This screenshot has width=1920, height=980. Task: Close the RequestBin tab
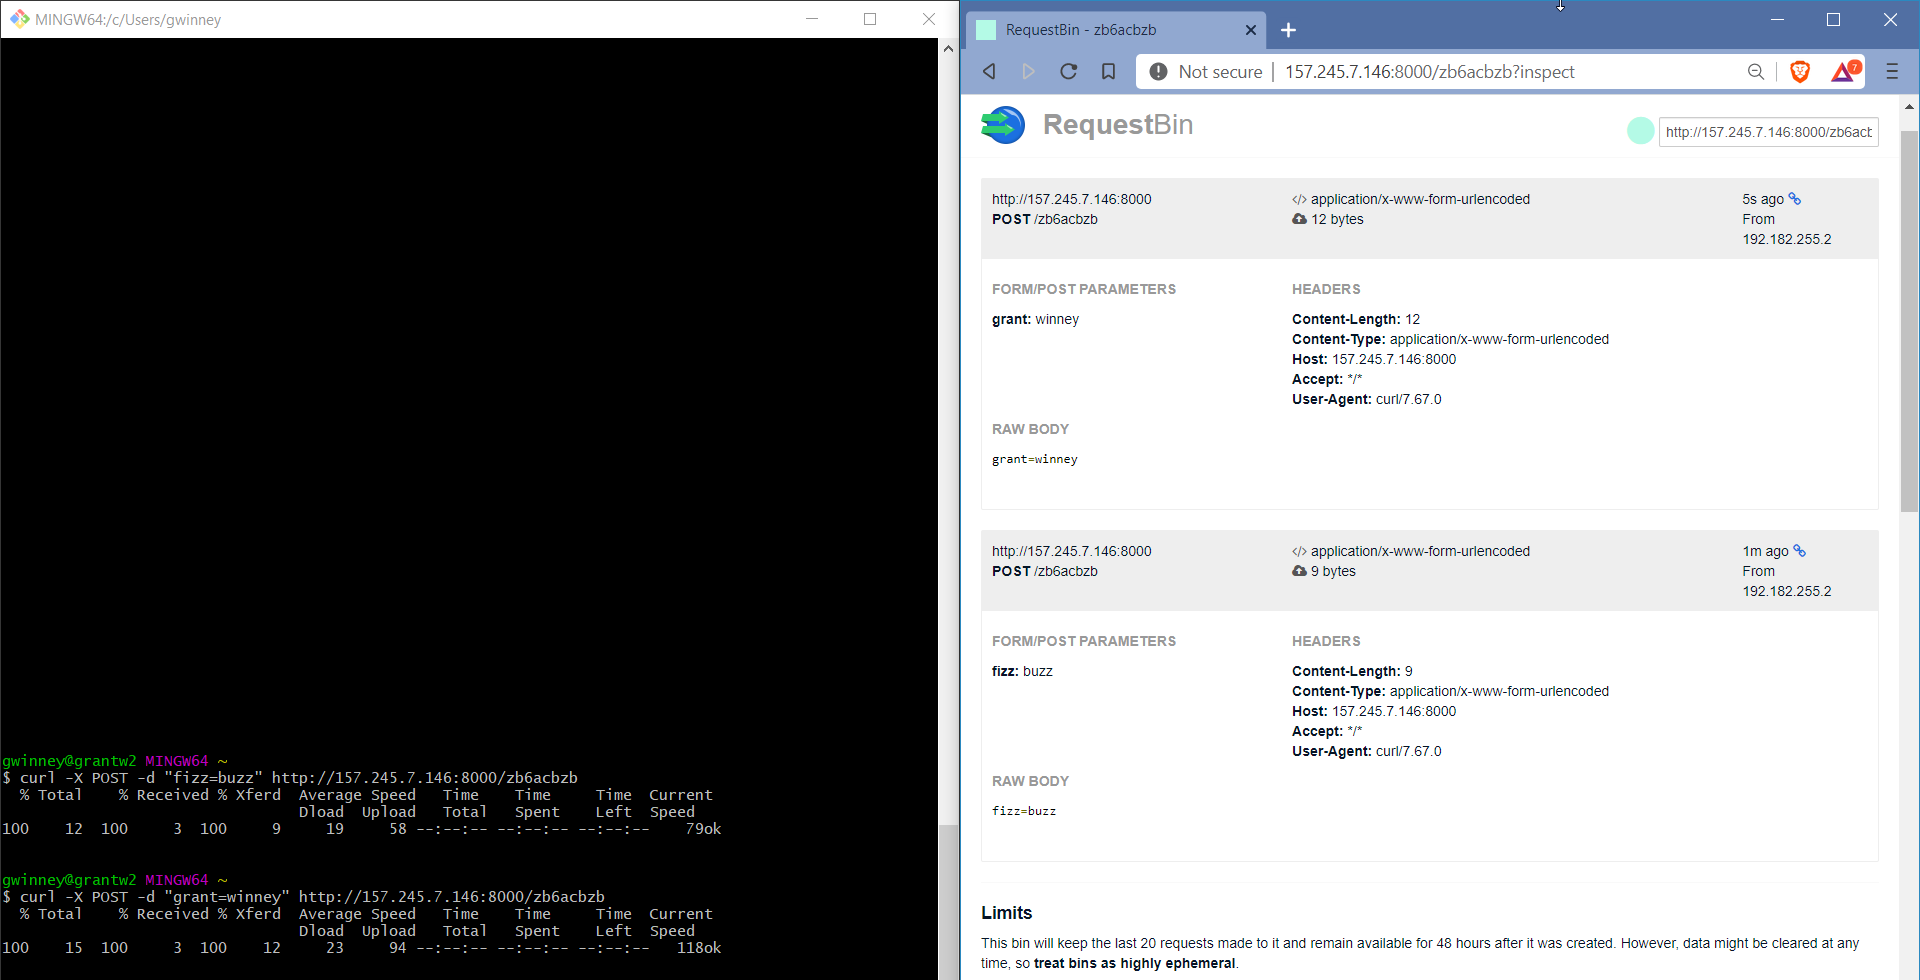1250,30
